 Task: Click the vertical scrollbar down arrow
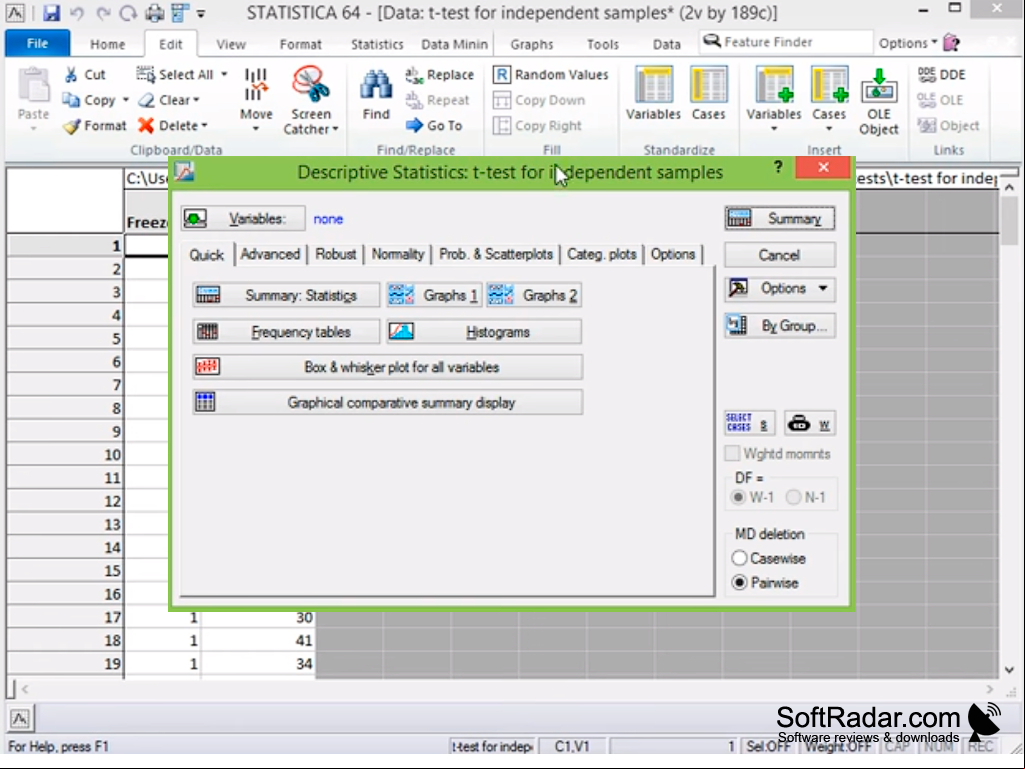click(x=1009, y=670)
